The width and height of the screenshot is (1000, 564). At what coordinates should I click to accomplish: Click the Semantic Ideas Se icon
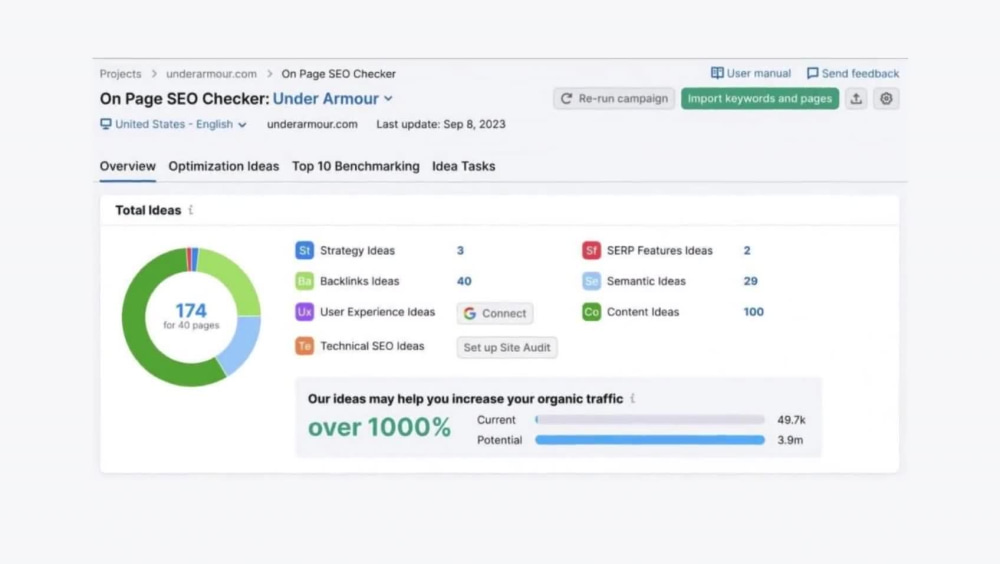coord(591,281)
